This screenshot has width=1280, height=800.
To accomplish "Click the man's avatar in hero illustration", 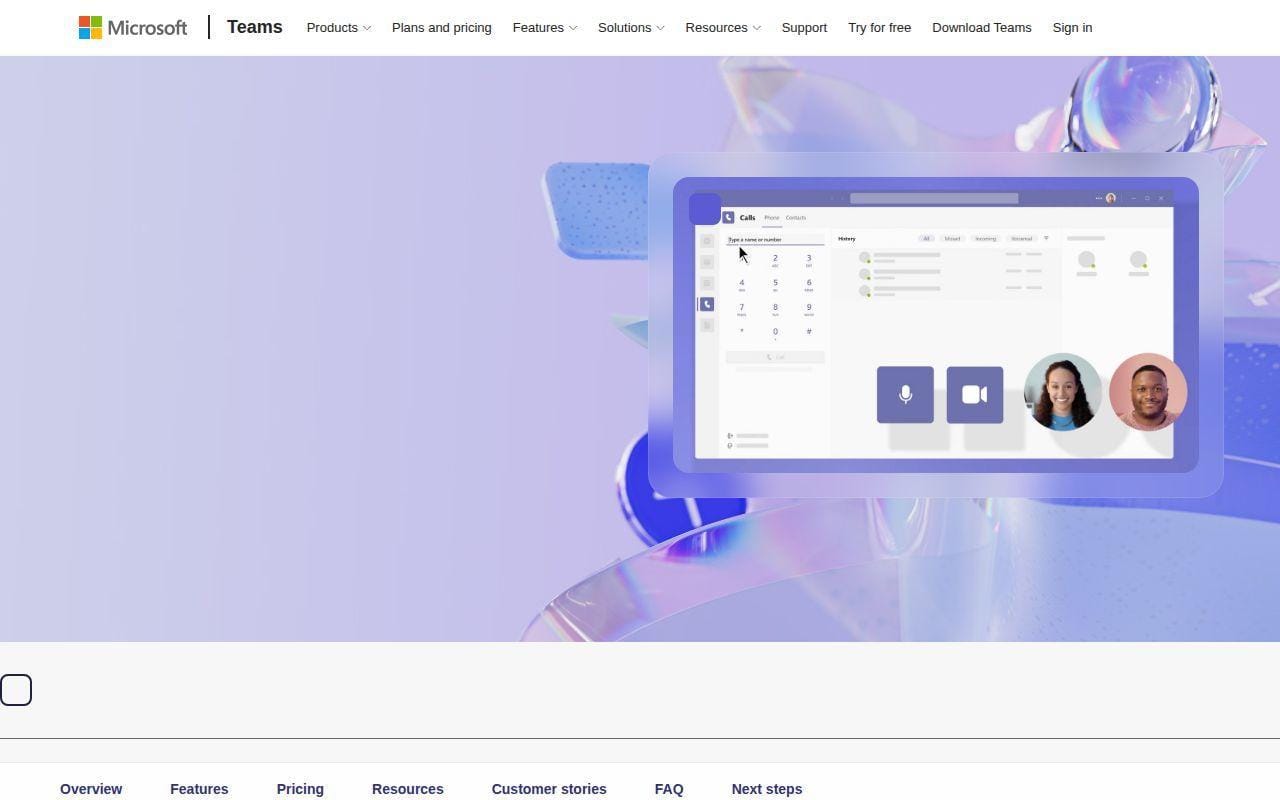I will [1148, 392].
